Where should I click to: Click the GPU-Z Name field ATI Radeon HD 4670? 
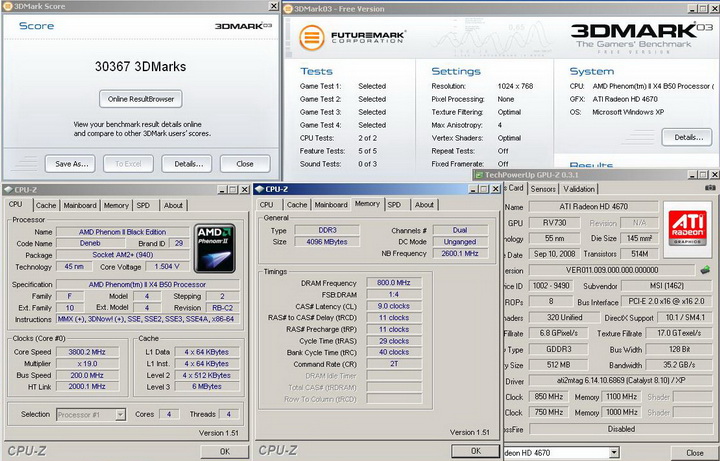(593, 207)
